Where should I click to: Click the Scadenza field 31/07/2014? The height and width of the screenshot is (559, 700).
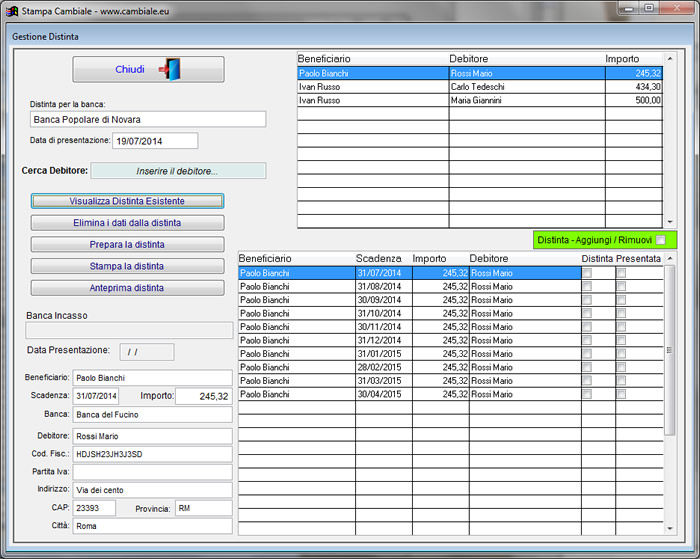[x=96, y=396]
